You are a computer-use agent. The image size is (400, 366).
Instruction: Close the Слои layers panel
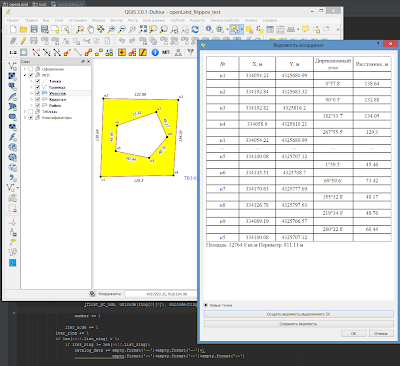coord(88,62)
